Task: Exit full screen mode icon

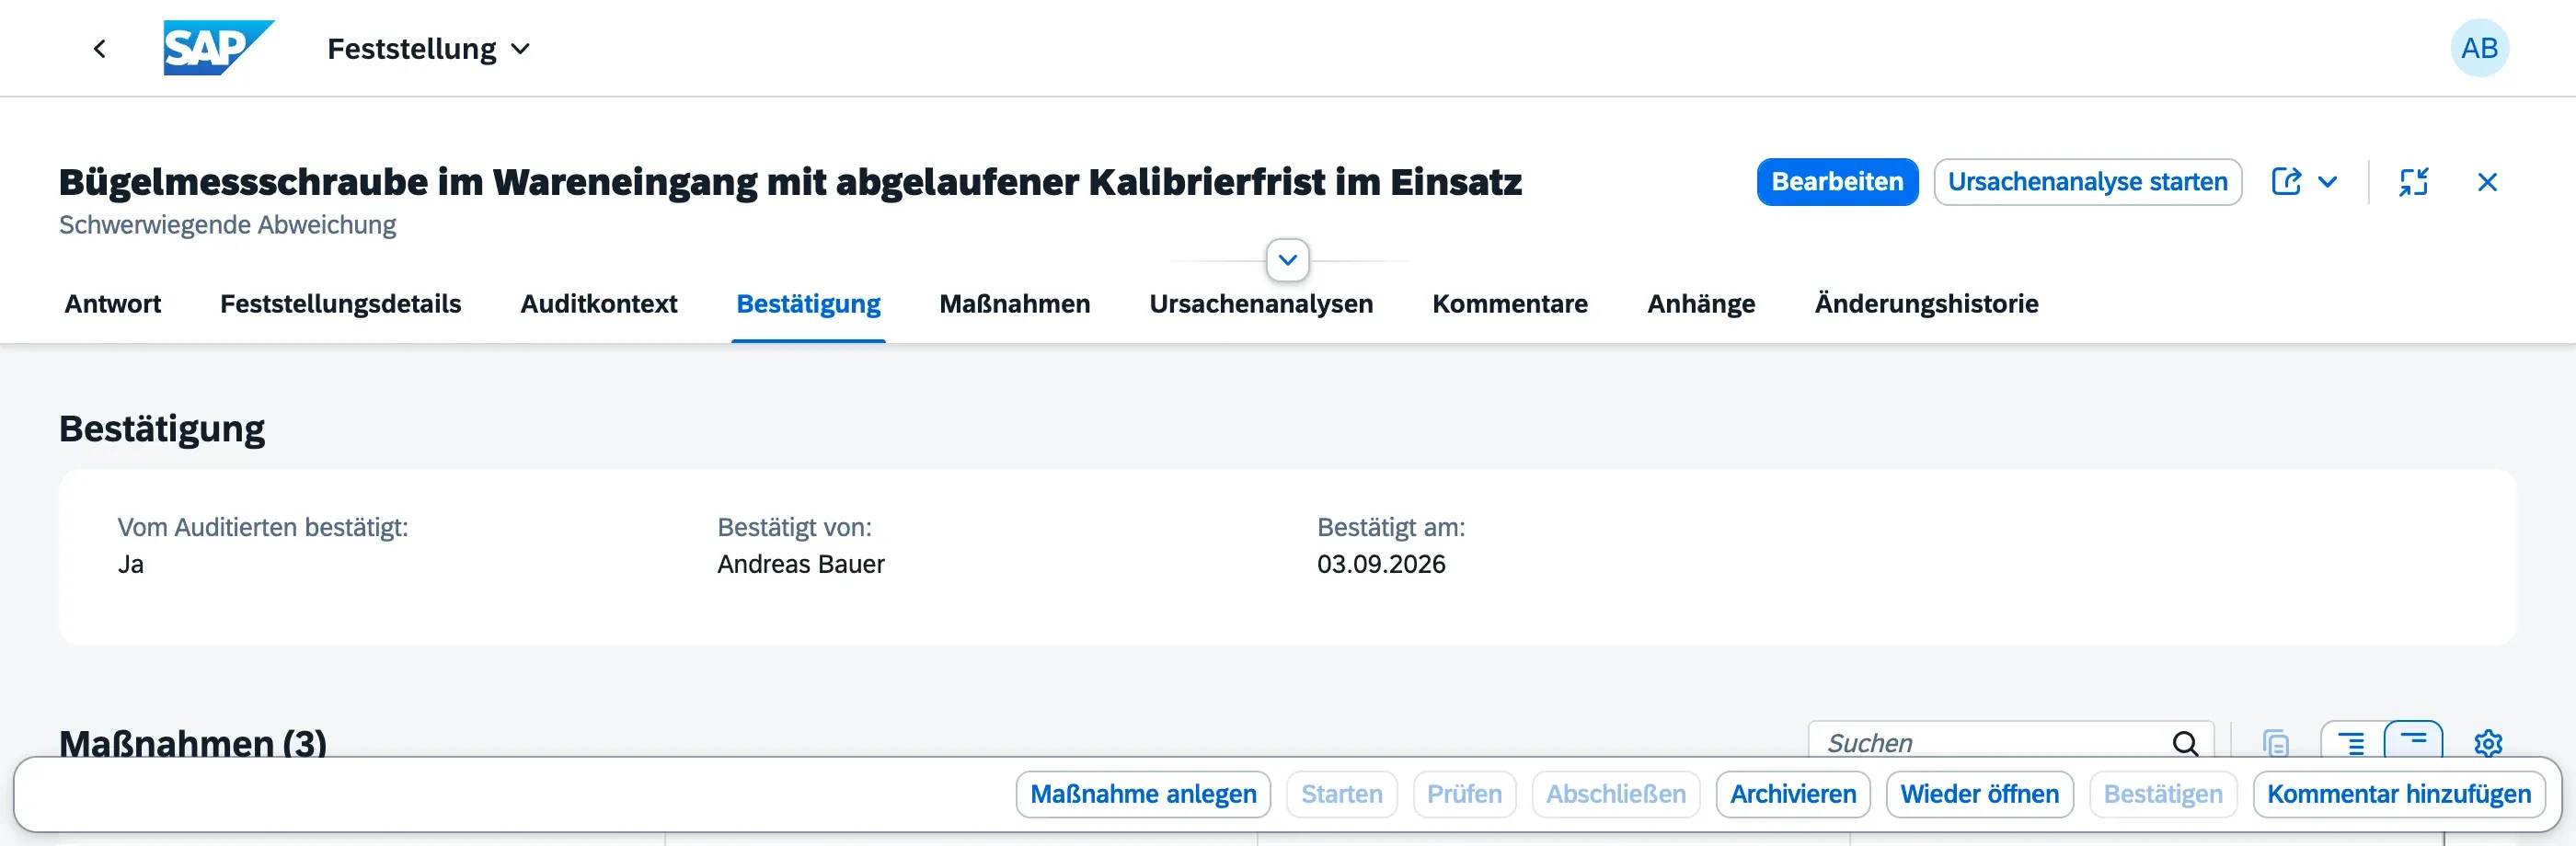Action: tap(2413, 182)
